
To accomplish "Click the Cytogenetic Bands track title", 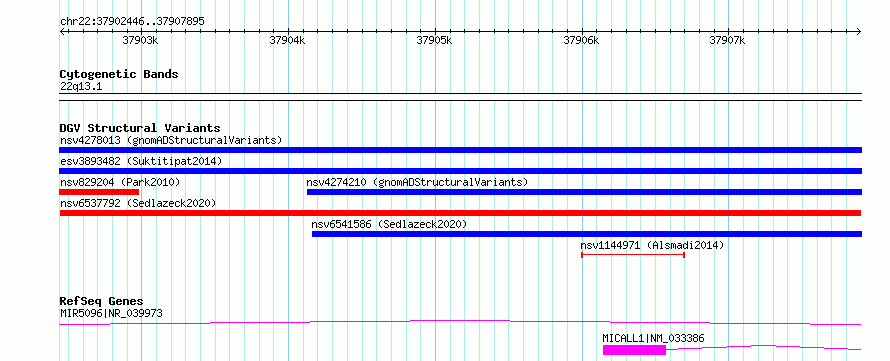I will [x=119, y=74].
